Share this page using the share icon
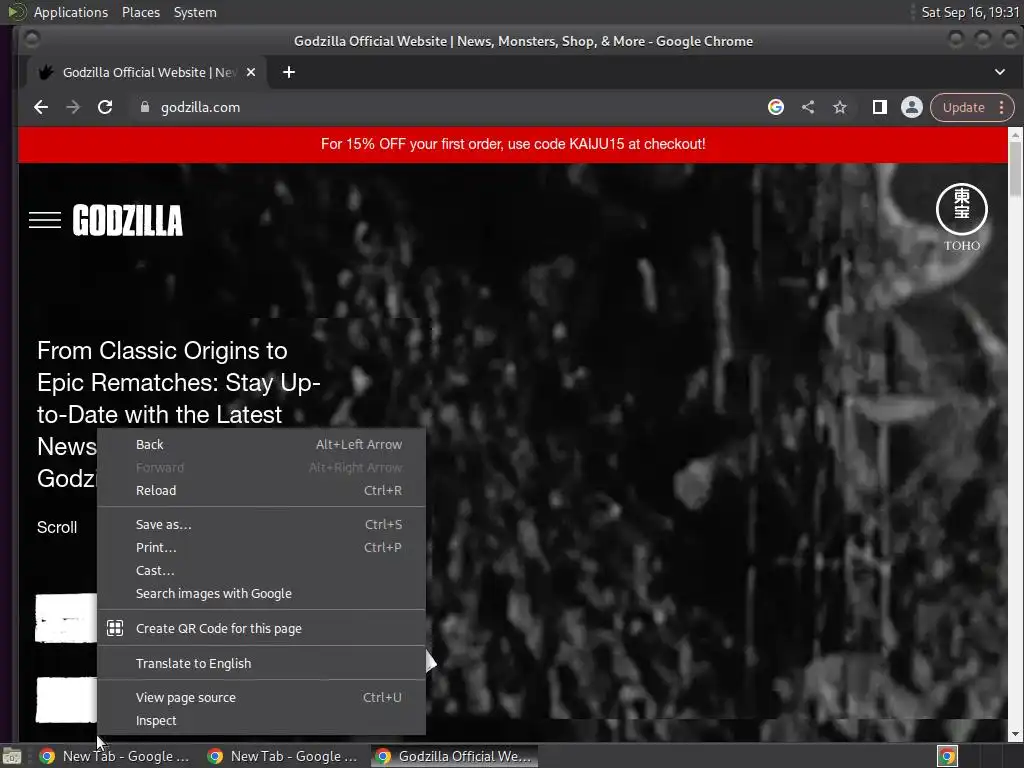 808,107
